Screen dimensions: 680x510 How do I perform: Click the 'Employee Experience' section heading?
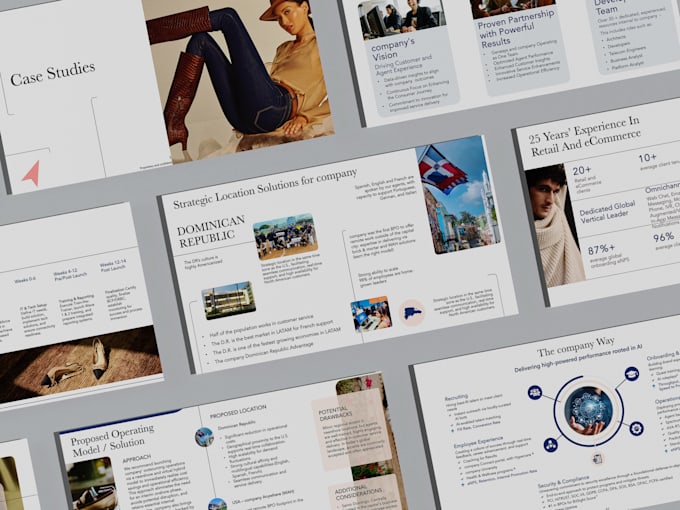pyautogui.click(x=478, y=442)
